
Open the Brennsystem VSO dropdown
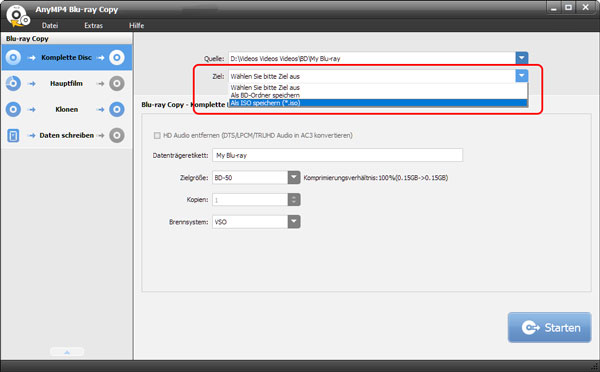(294, 222)
